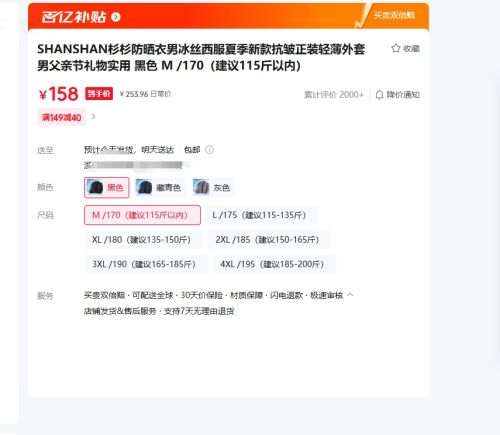
Task: Click the gray jacket thumbnail image
Action: (201, 187)
